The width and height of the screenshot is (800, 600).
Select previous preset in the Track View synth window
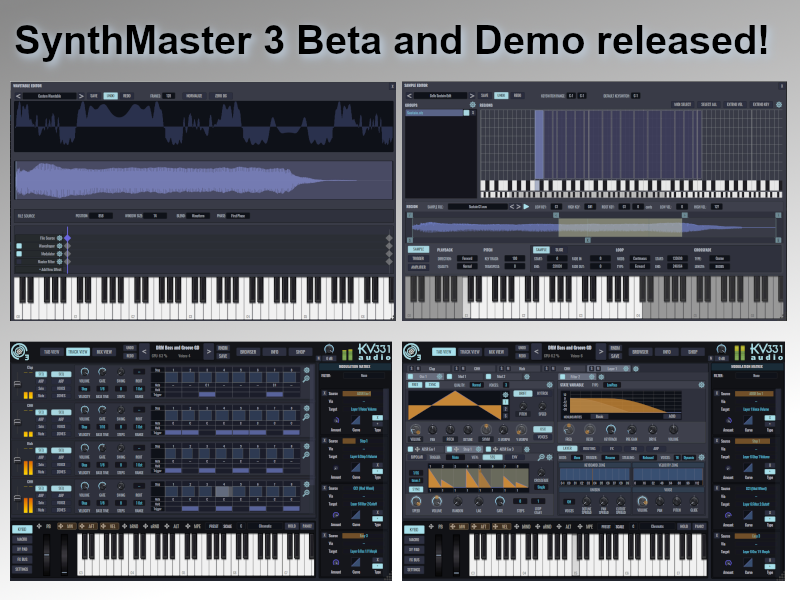pos(144,352)
